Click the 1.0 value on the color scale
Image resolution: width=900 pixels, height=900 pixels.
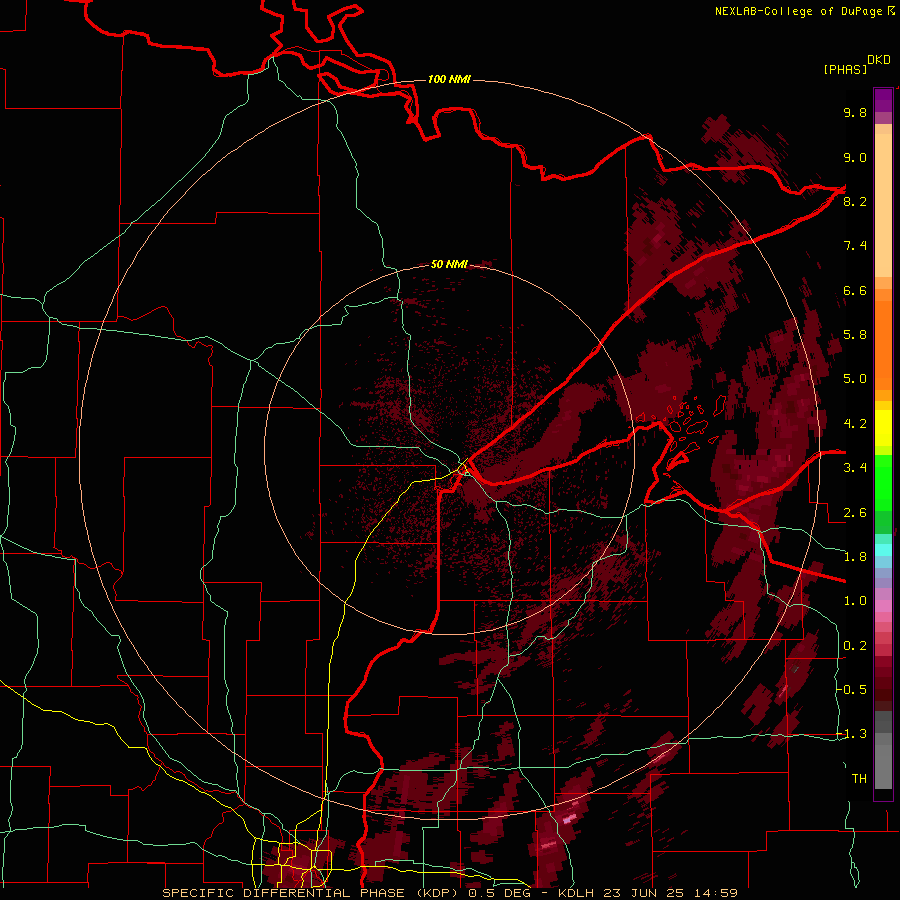[x=855, y=601]
